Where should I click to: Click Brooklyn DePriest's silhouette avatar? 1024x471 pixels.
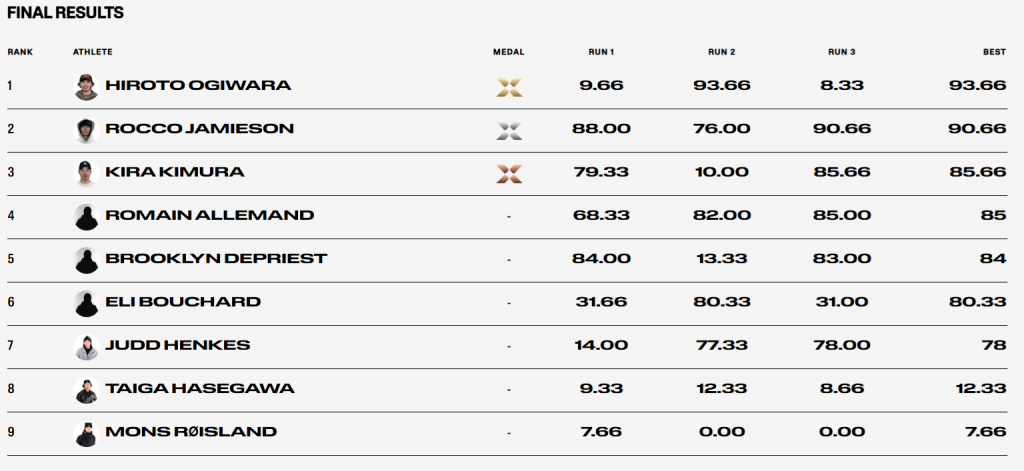[x=85, y=259]
